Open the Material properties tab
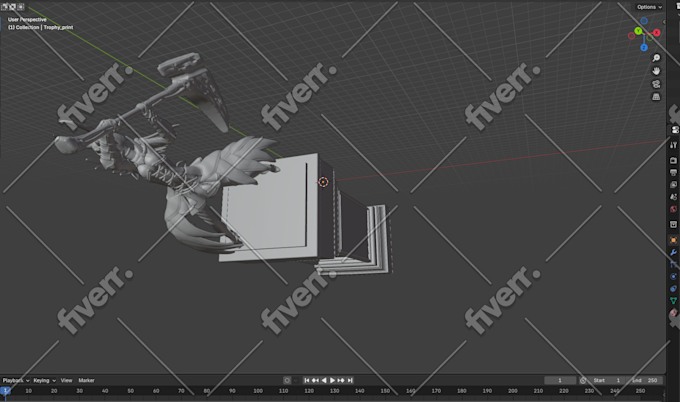 (673, 313)
